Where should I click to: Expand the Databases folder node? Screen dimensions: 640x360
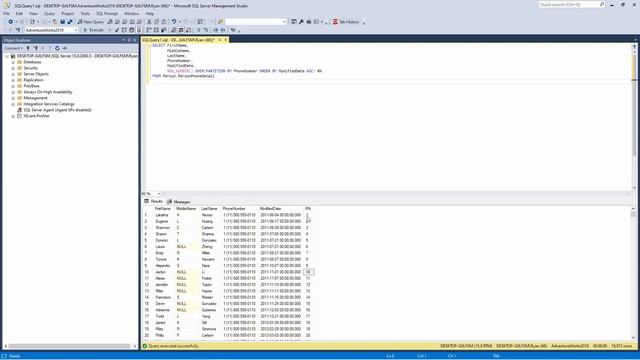[x=13, y=62]
